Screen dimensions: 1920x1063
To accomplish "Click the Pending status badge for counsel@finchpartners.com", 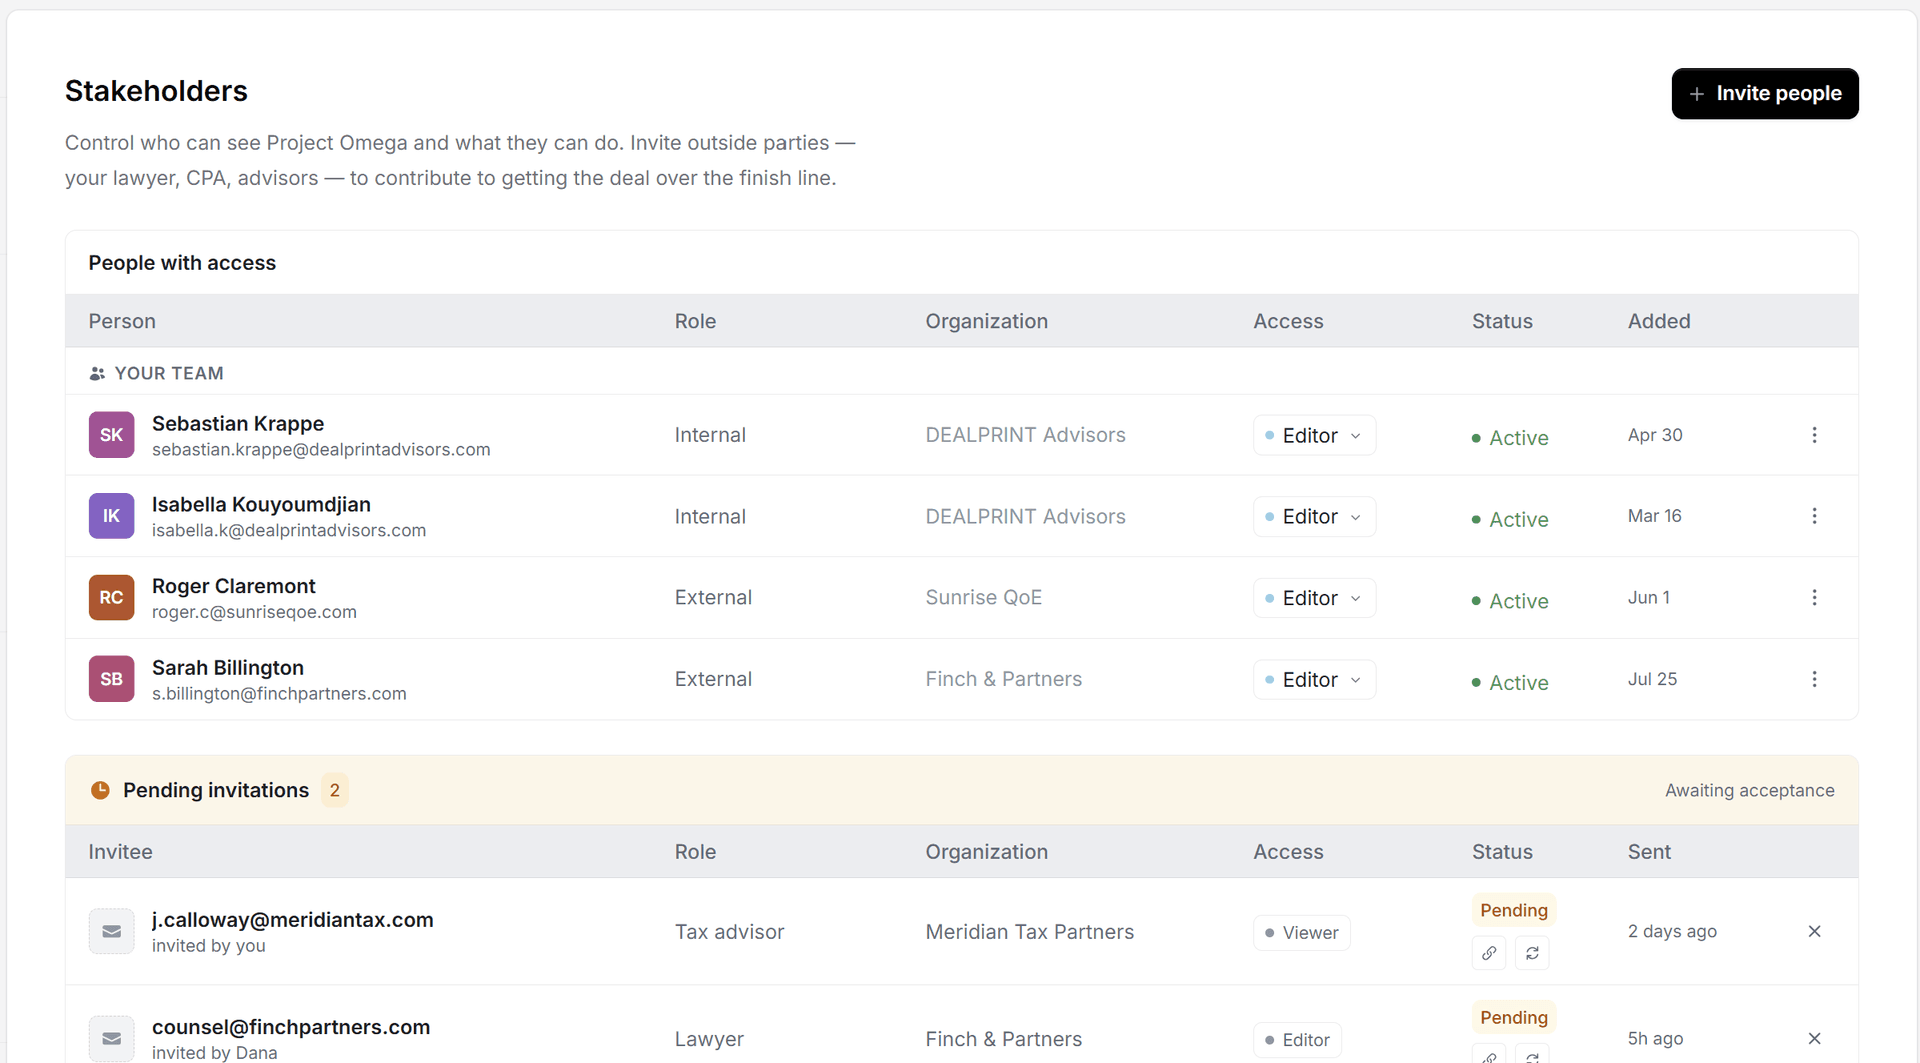I will click(x=1513, y=1017).
